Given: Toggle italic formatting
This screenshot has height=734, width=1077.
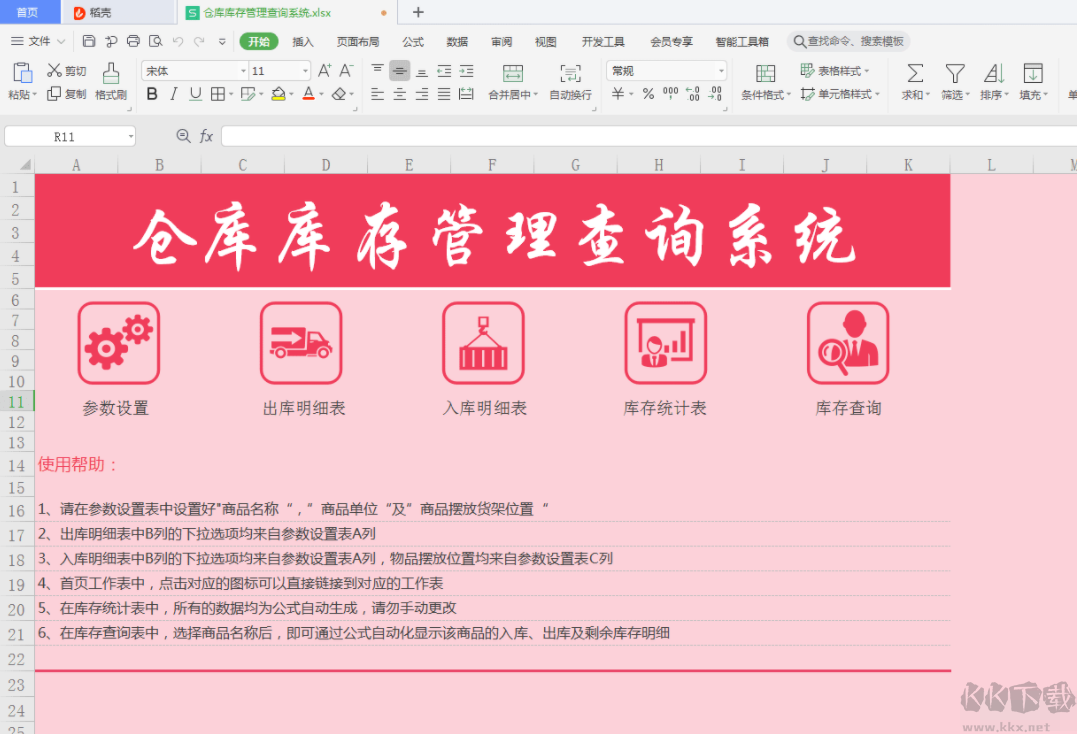Looking at the screenshot, I should pos(172,93).
